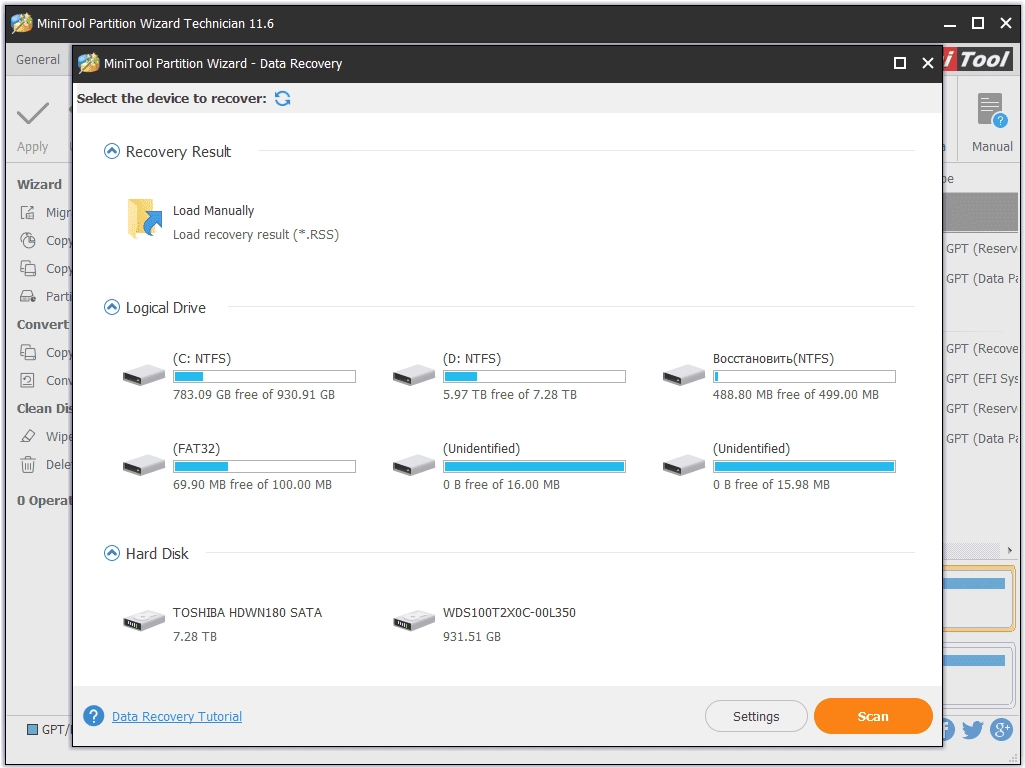Click the Data Recovery Tutorial help icon

(x=93, y=716)
